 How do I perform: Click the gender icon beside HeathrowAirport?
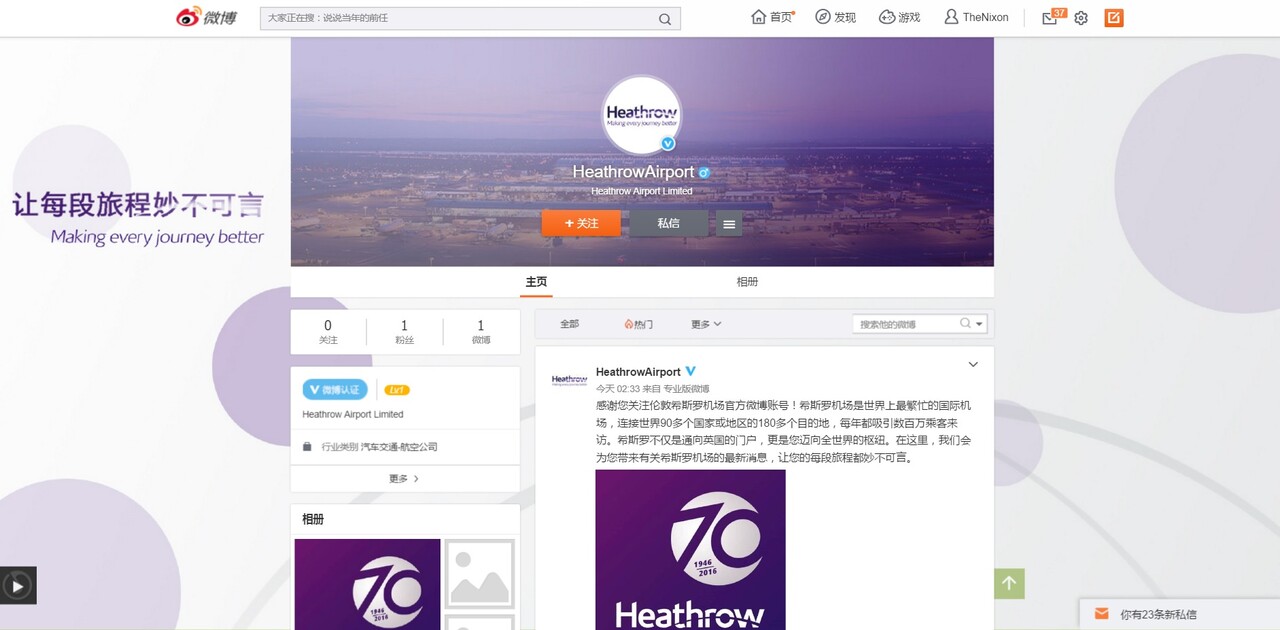[x=704, y=173]
